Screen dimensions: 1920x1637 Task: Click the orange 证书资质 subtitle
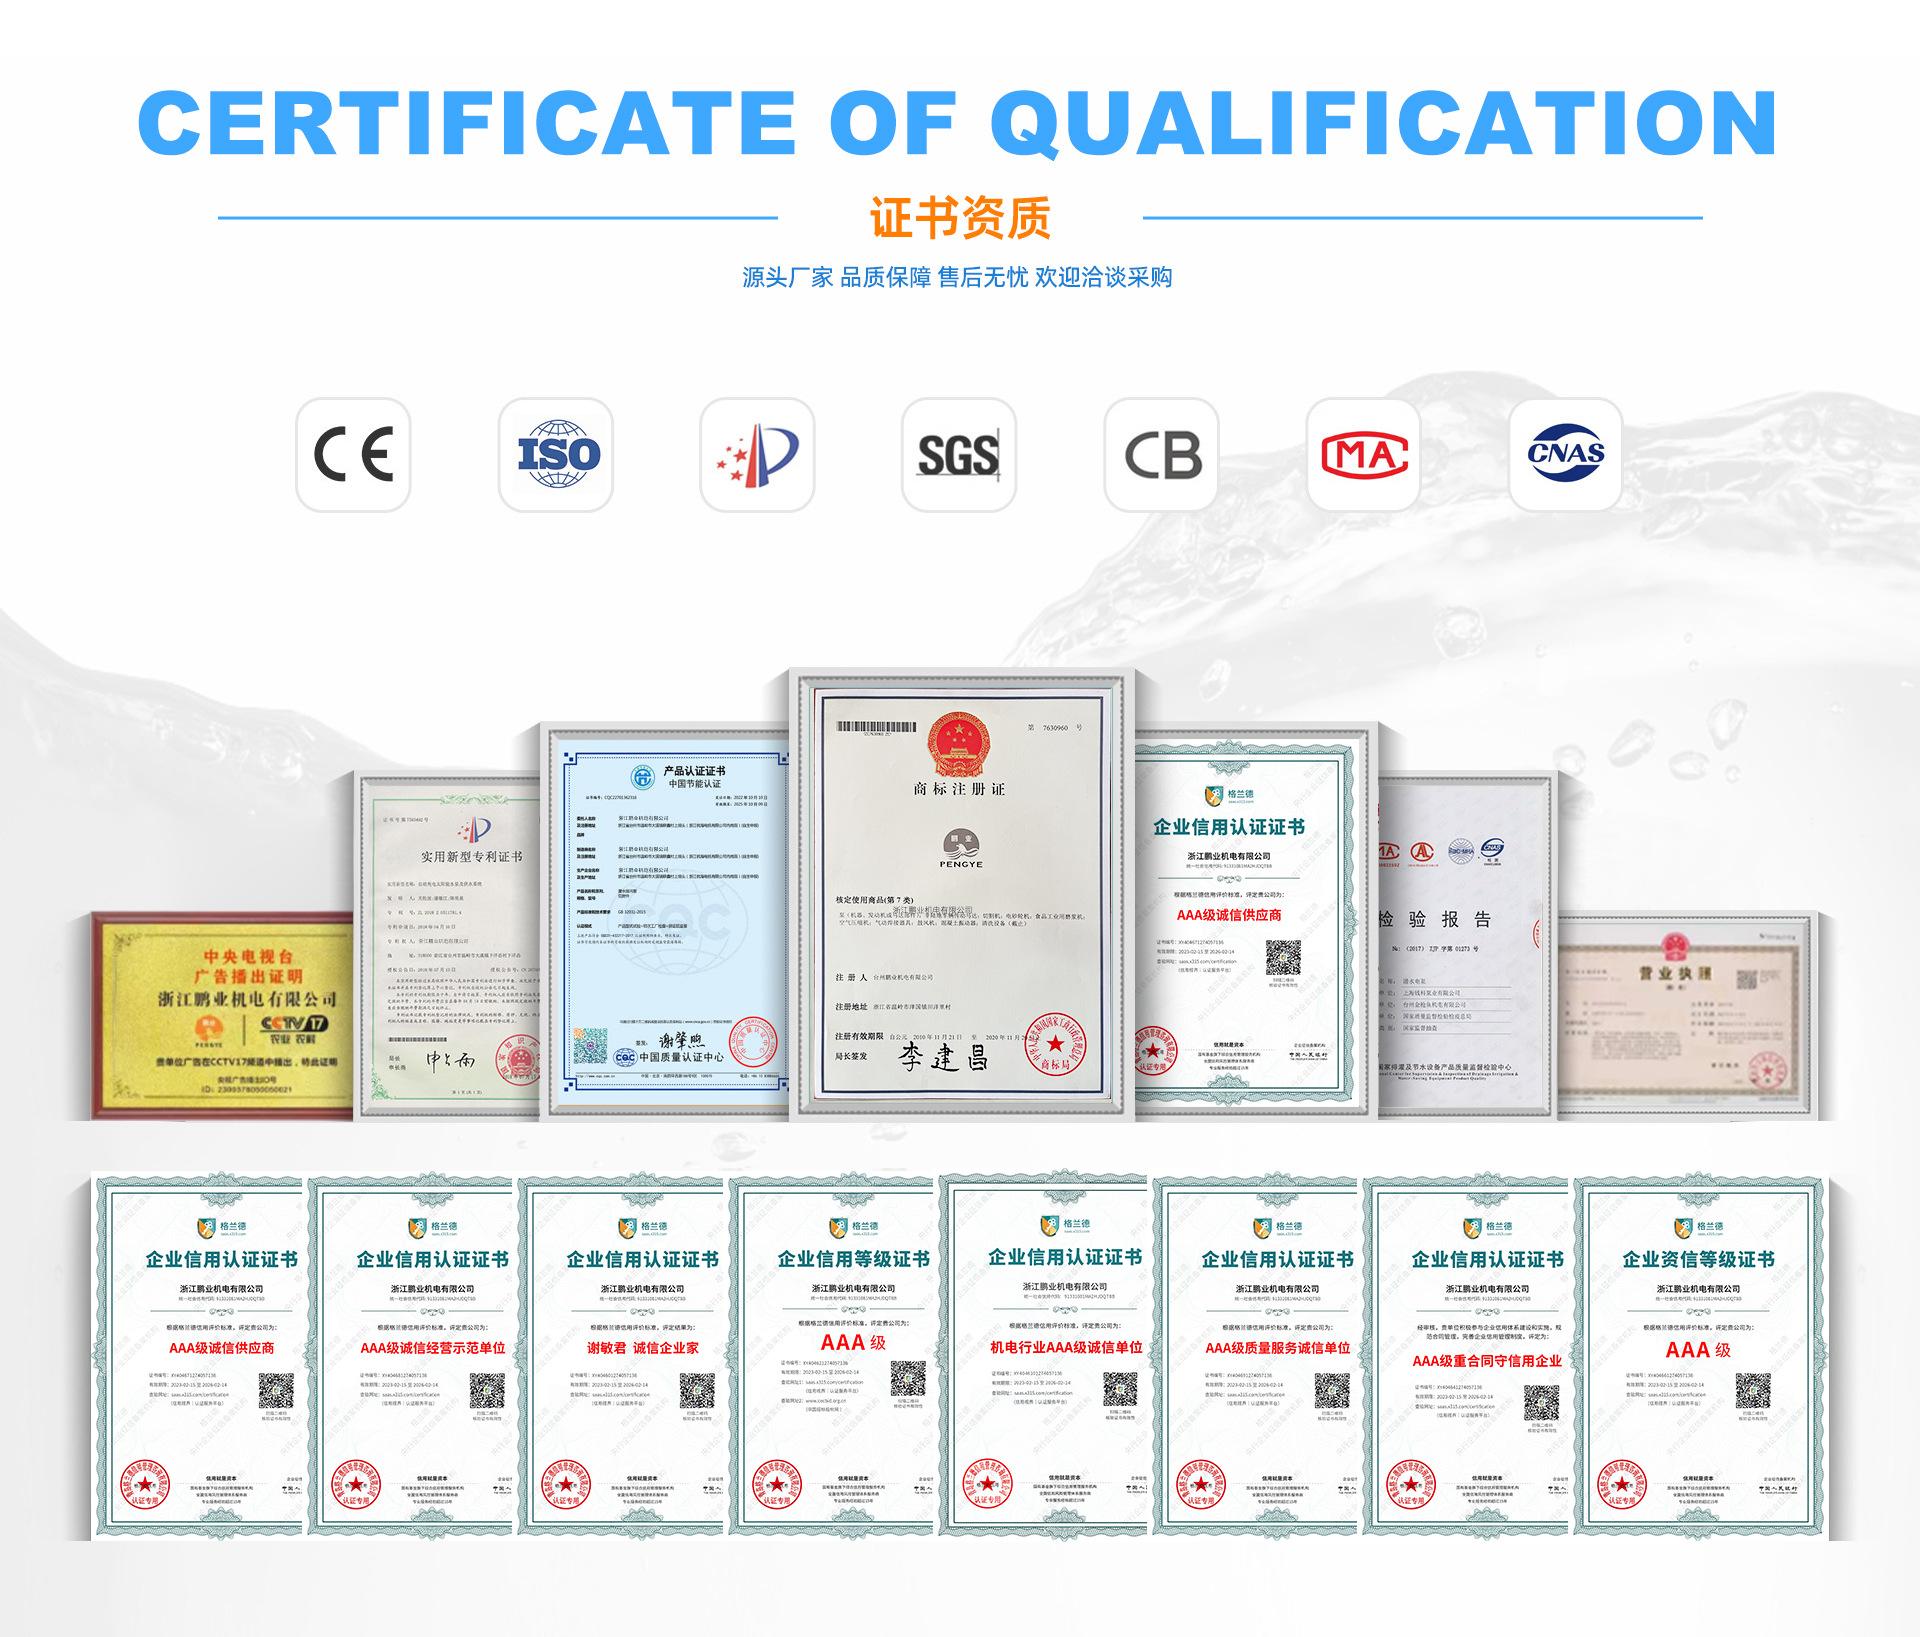960,218
